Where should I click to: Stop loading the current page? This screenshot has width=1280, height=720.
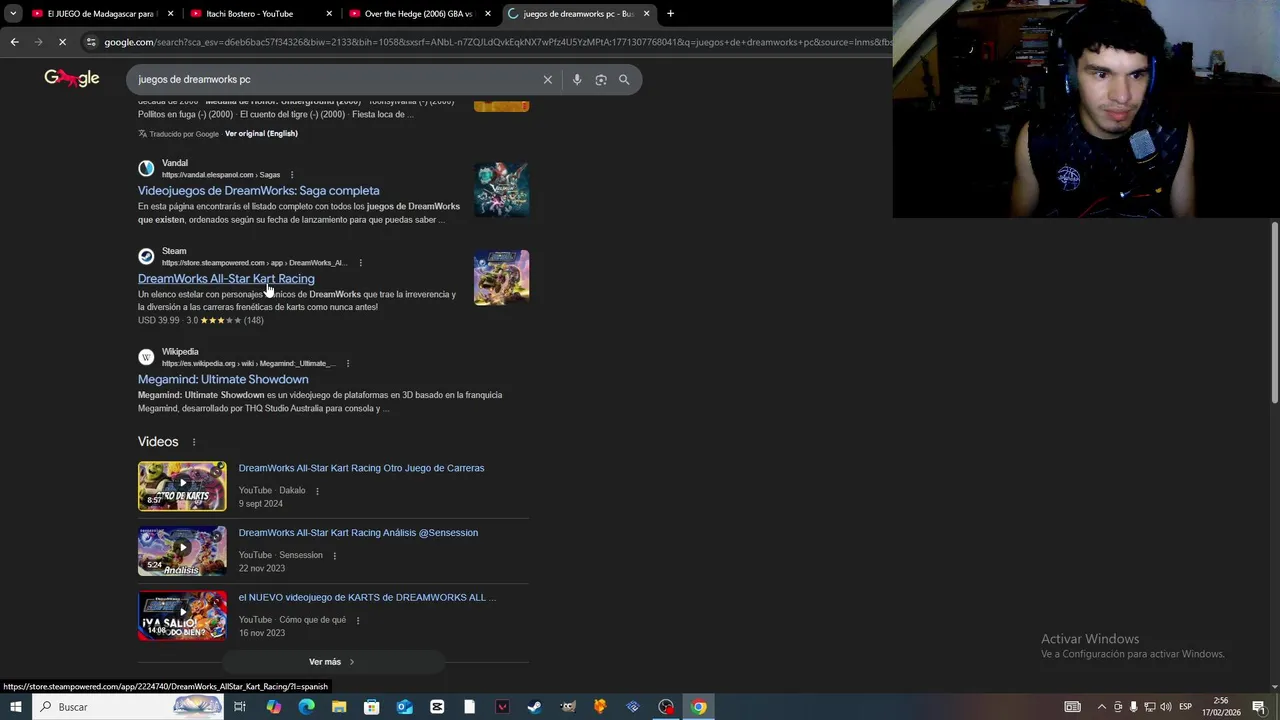tap(62, 42)
